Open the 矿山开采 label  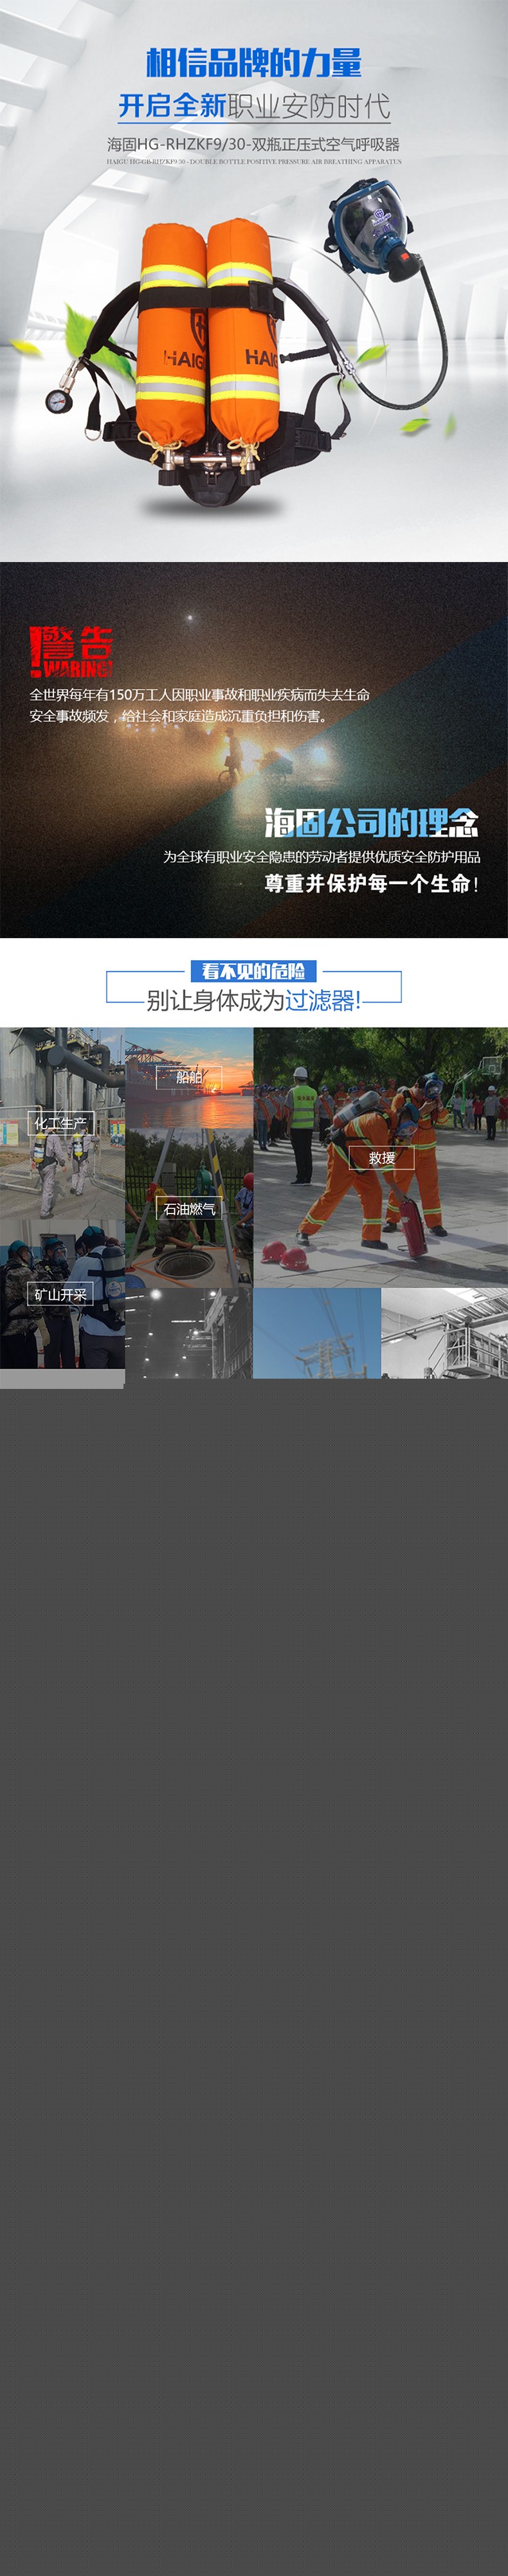point(60,1294)
